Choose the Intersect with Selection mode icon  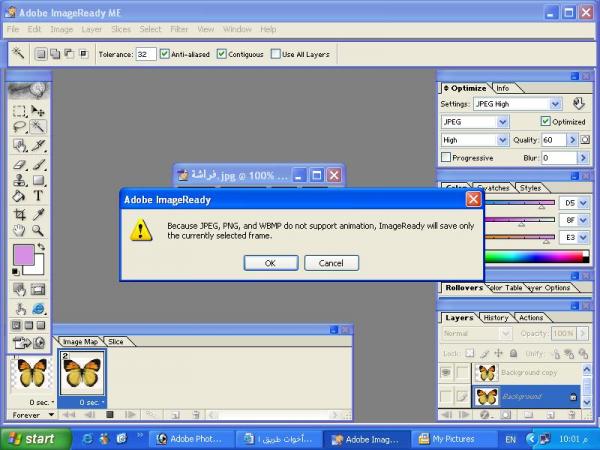[x=83, y=54]
